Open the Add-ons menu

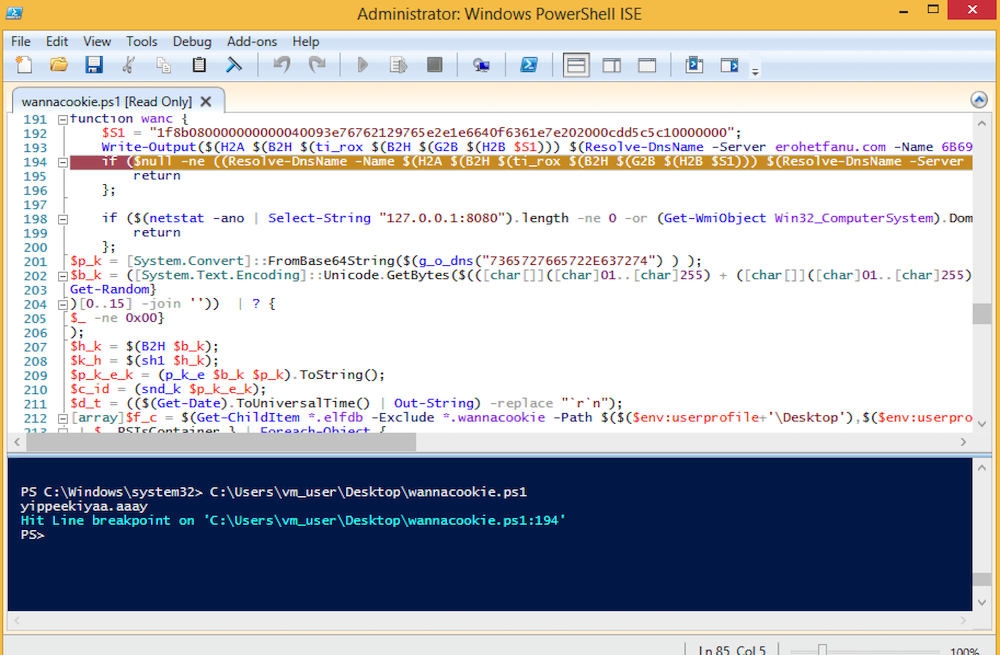click(252, 41)
